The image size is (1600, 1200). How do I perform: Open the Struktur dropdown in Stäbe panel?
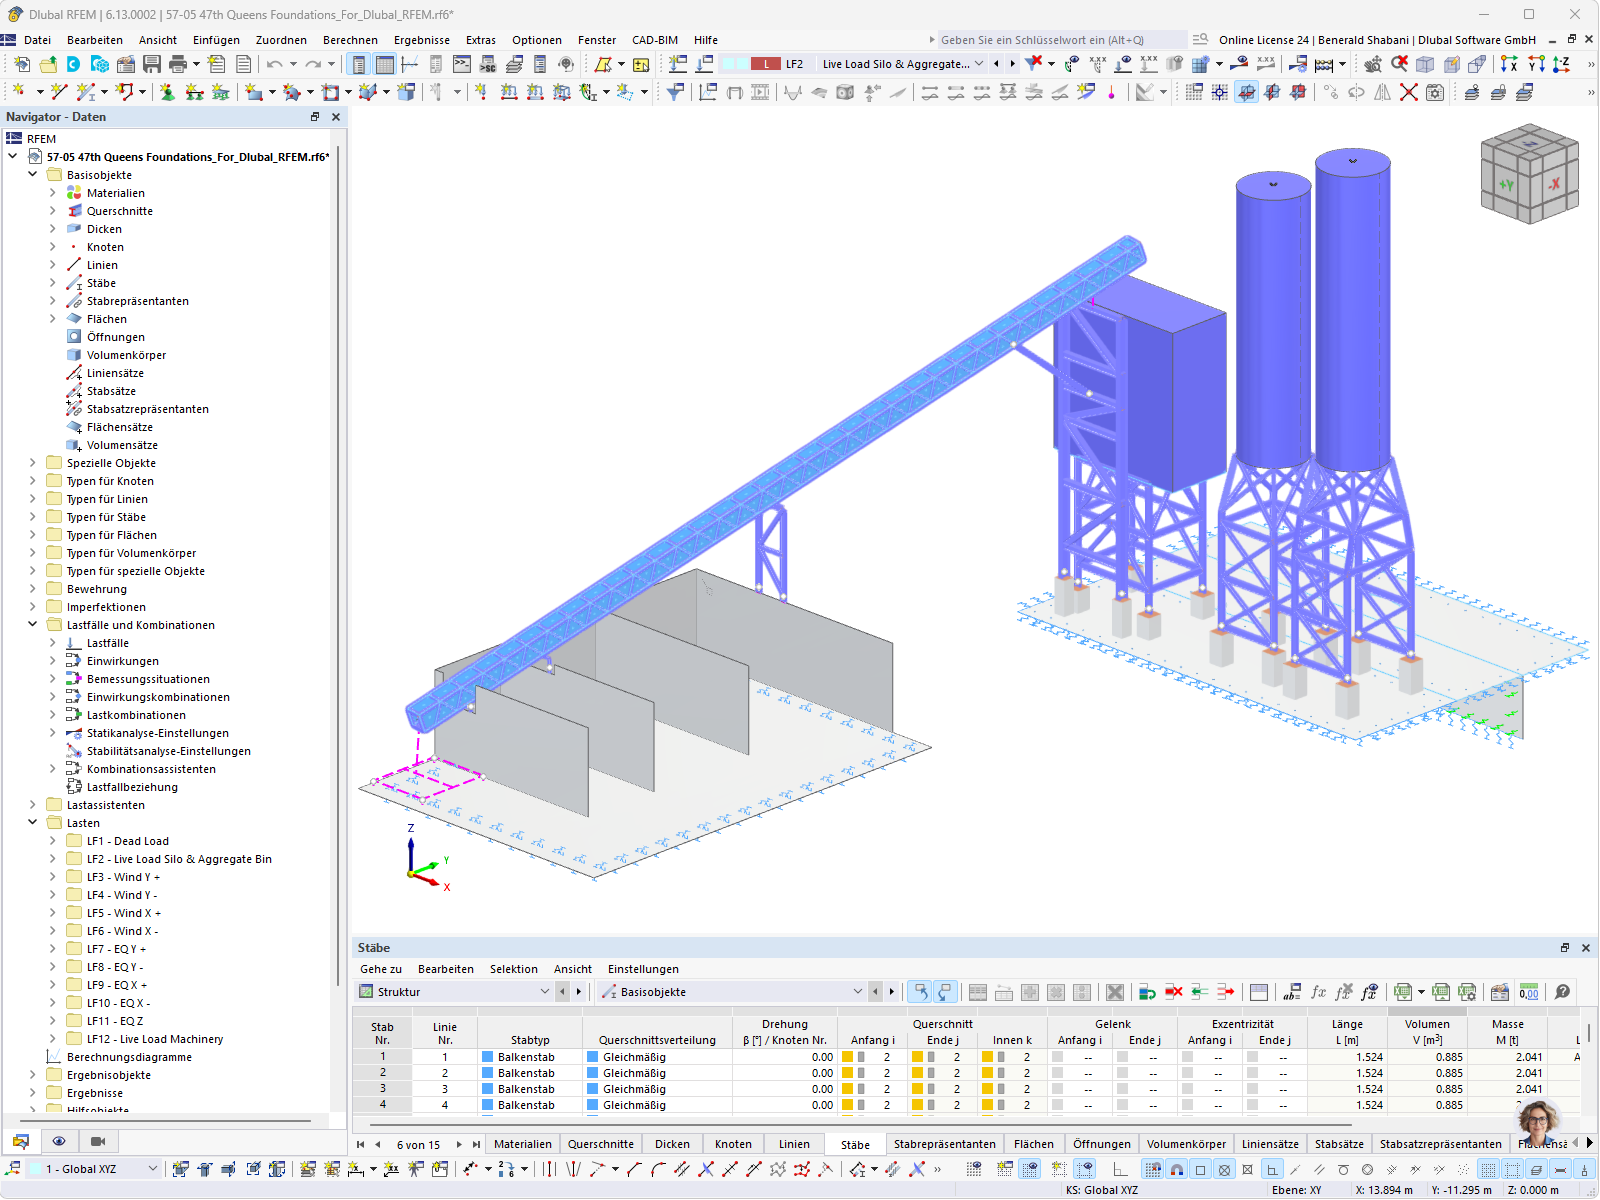tap(546, 991)
